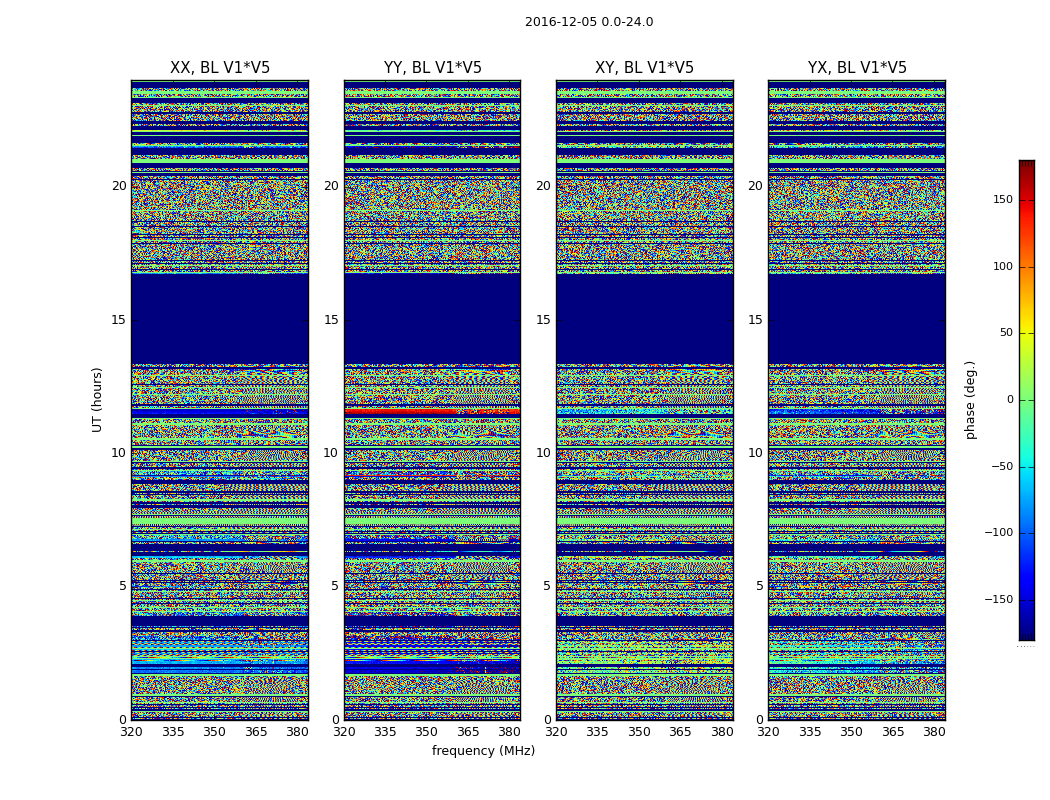Click inside the XX phase waterfall plot

220,400
